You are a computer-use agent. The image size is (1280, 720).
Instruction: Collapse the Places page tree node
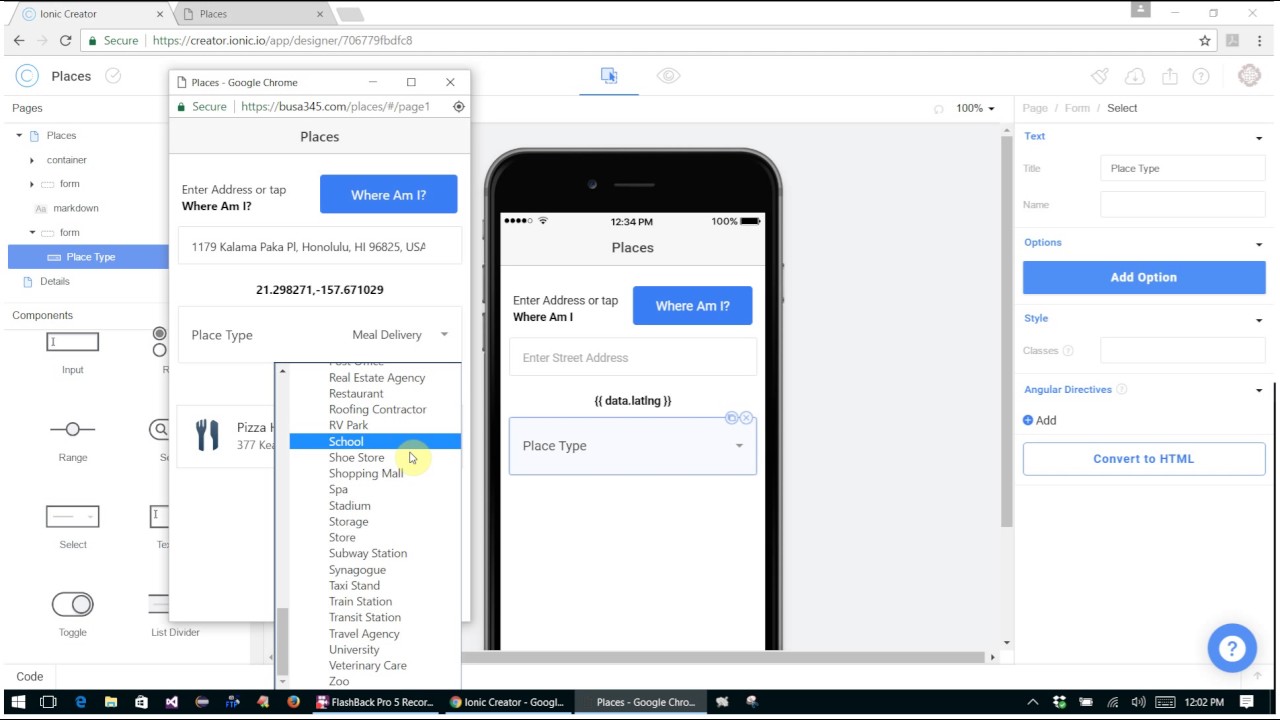click(x=19, y=136)
